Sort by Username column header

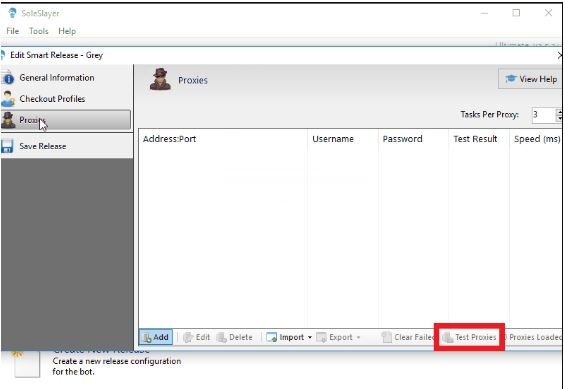342,139
